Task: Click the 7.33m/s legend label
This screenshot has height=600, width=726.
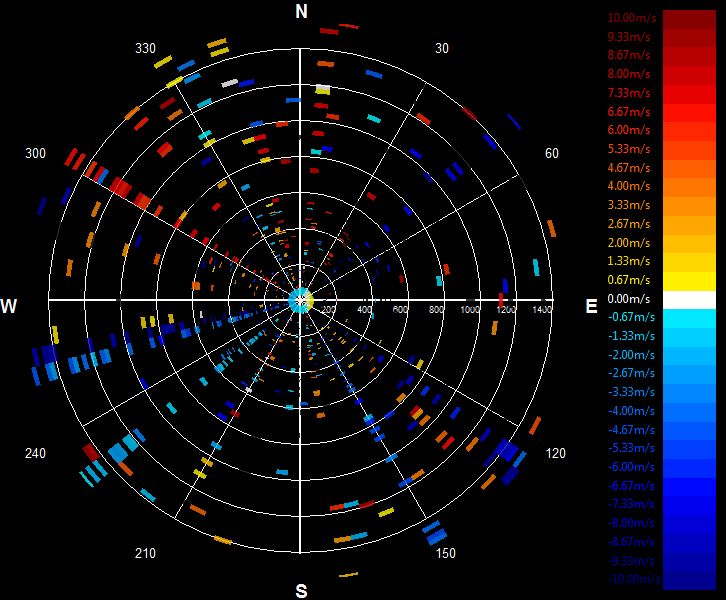Action: (629, 93)
